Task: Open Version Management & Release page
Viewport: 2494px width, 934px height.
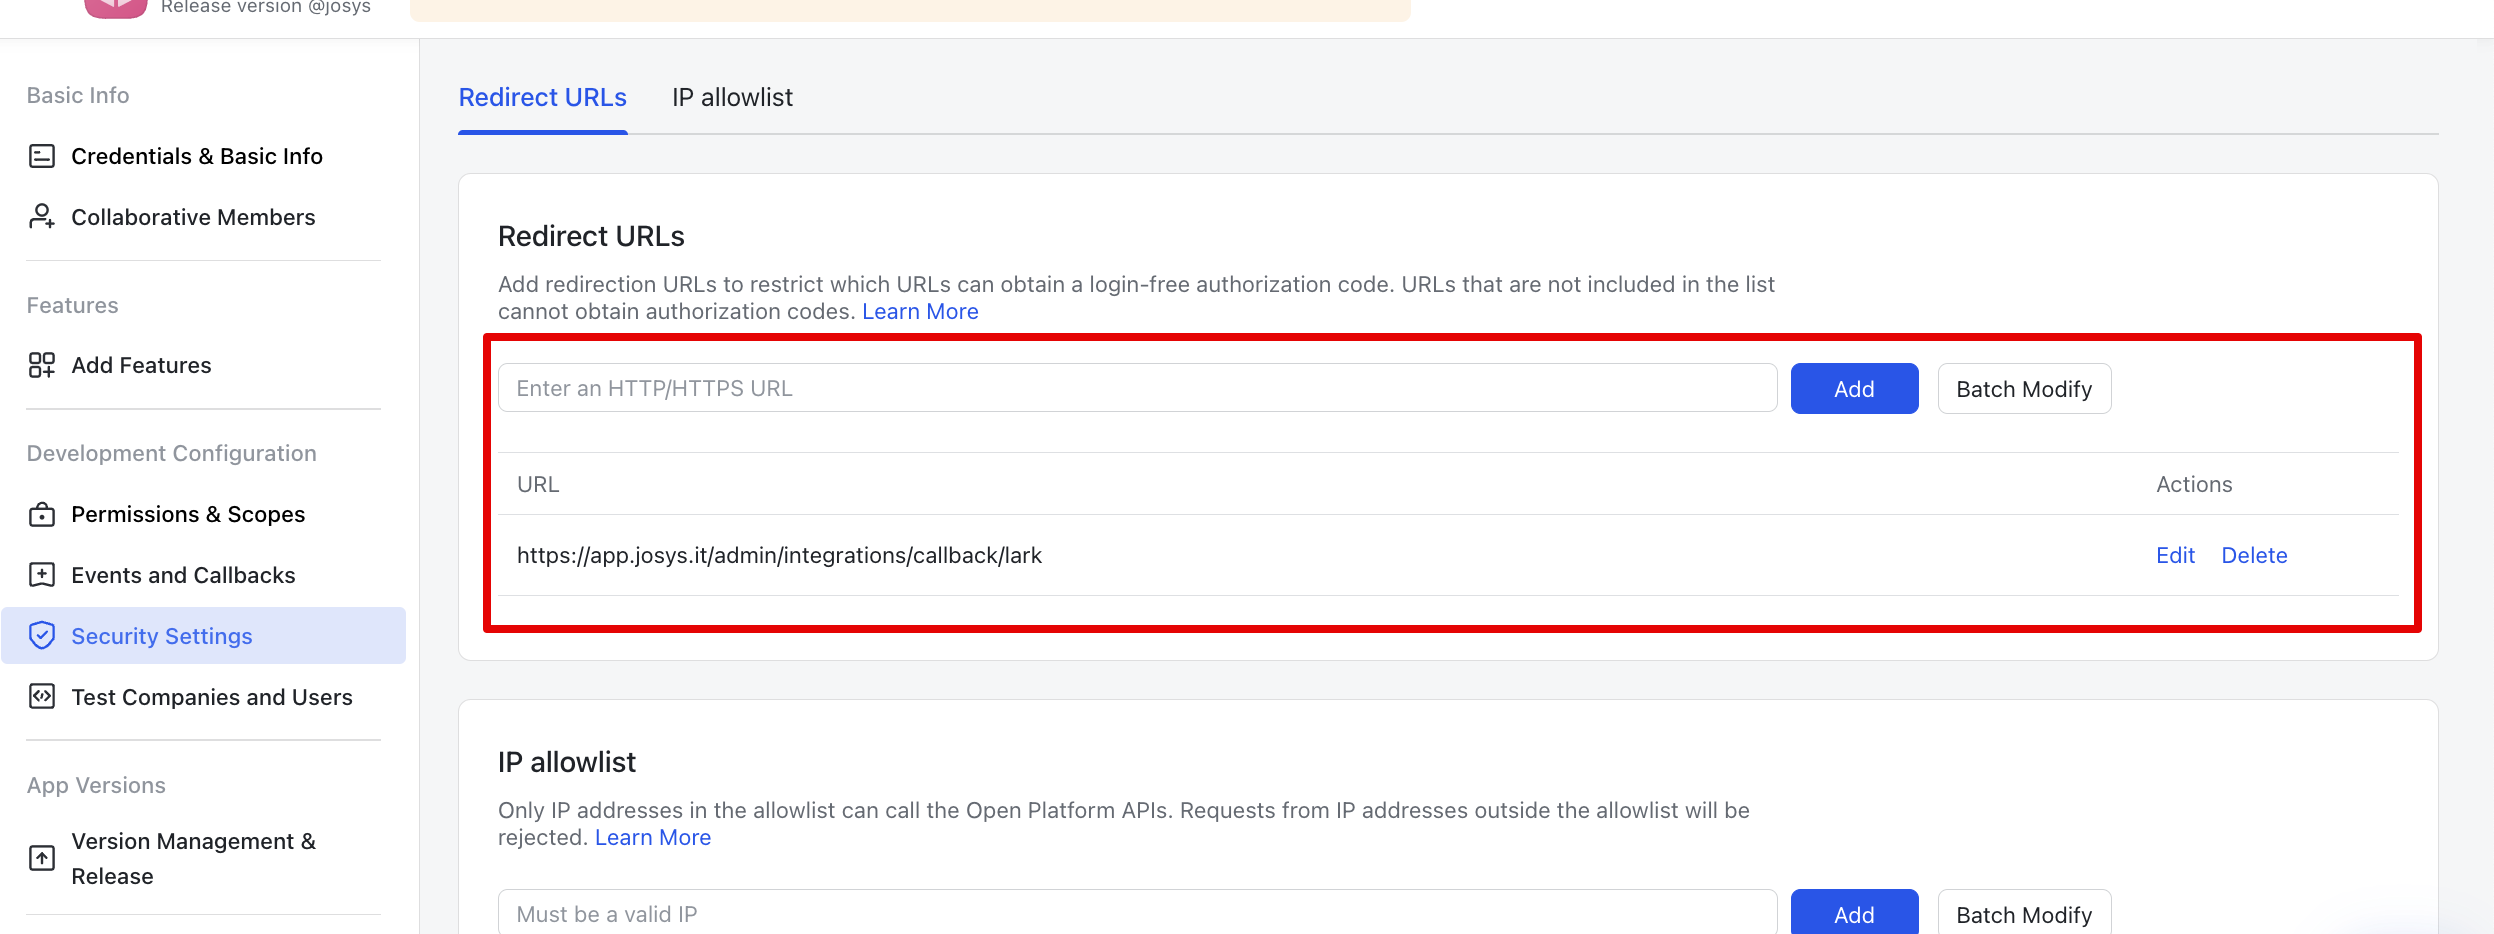Action: pyautogui.click(x=193, y=858)
